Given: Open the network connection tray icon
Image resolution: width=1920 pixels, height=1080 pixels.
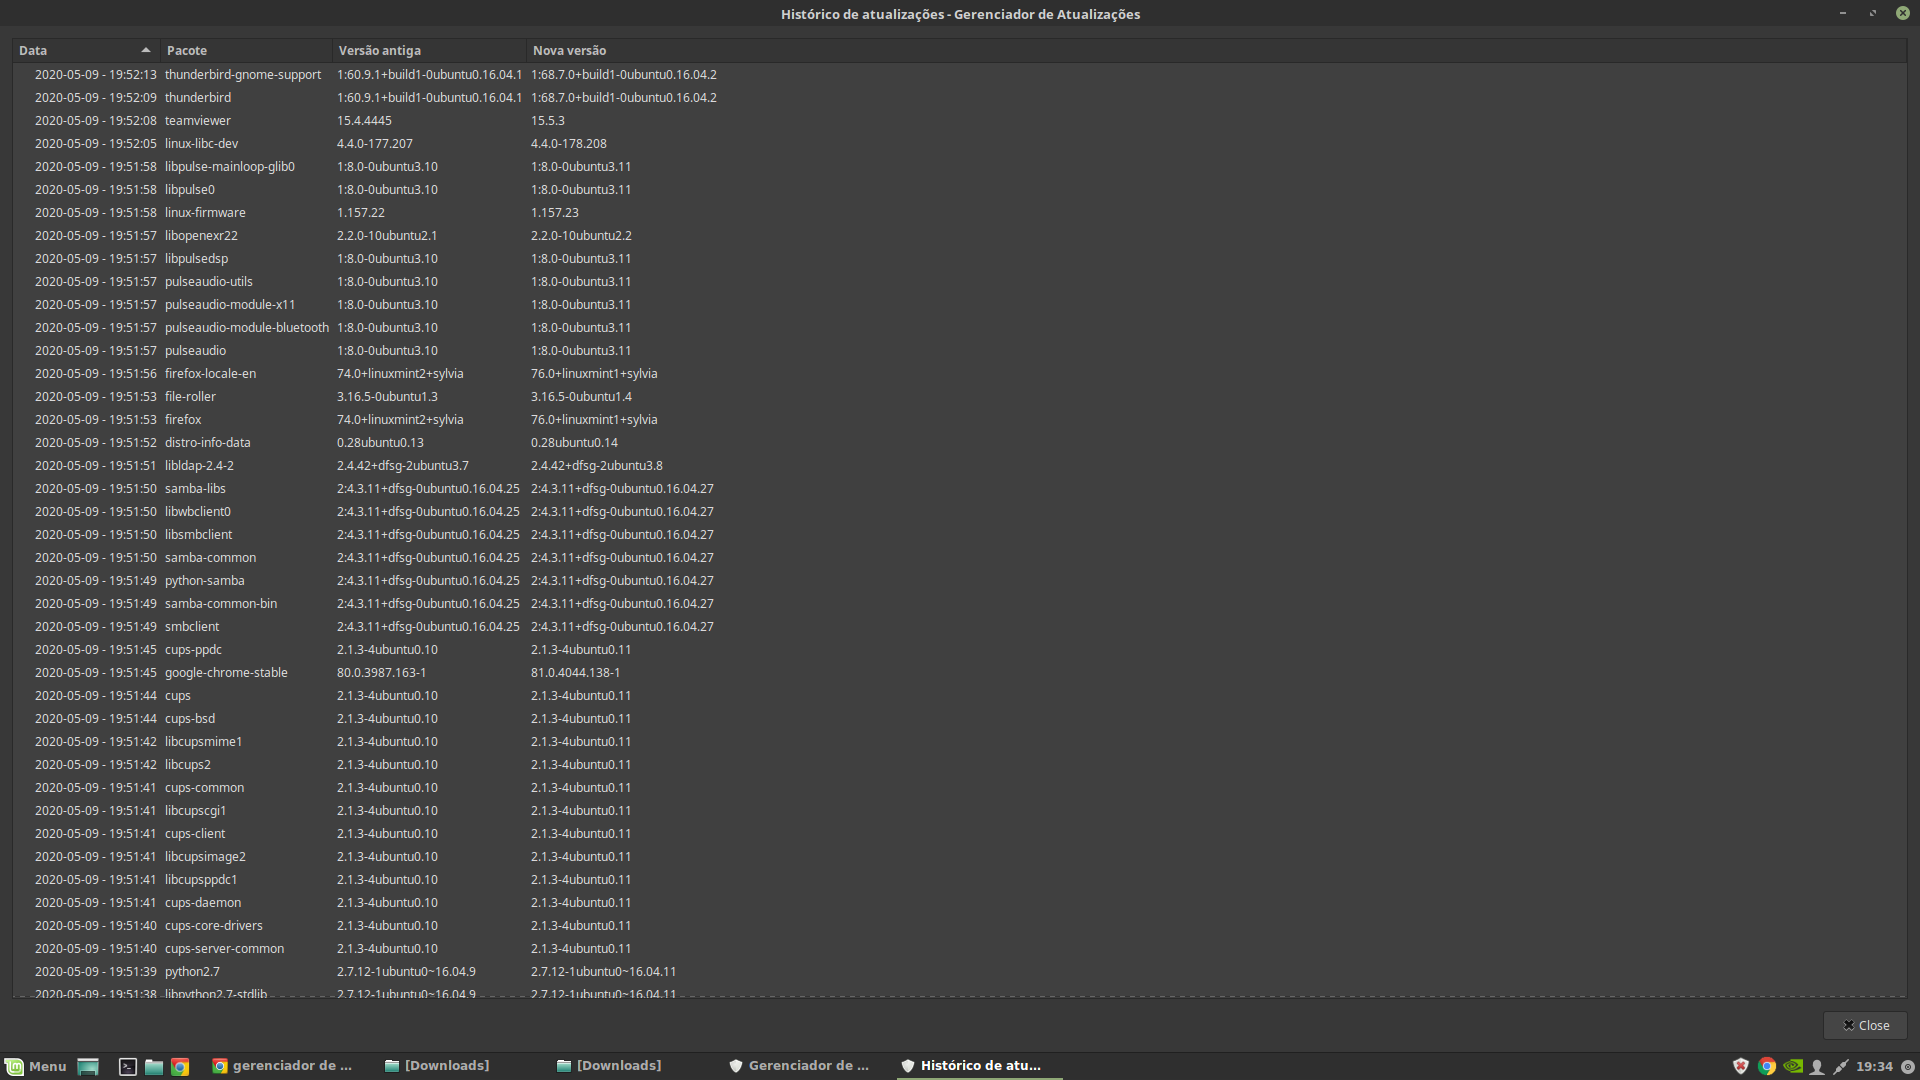Looking at the screenshot, I should click(1841, 1066).
